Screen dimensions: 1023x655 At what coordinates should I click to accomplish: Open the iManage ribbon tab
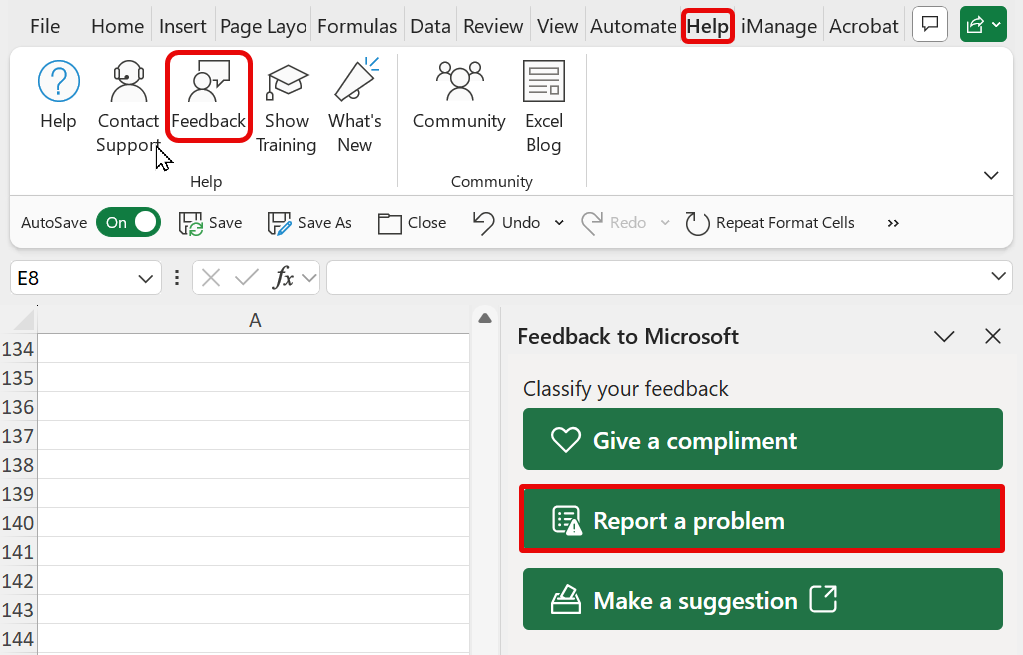click(x=779, y=26)
